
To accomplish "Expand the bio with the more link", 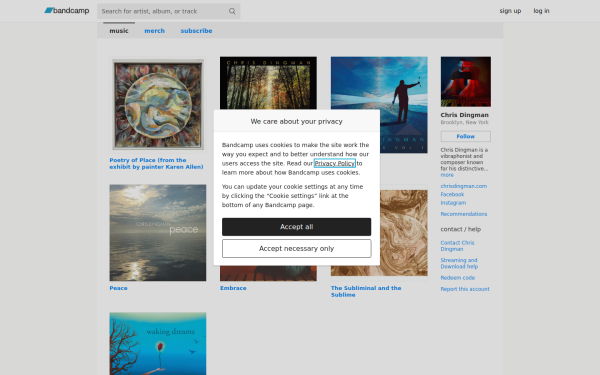I will pos(447,175).
